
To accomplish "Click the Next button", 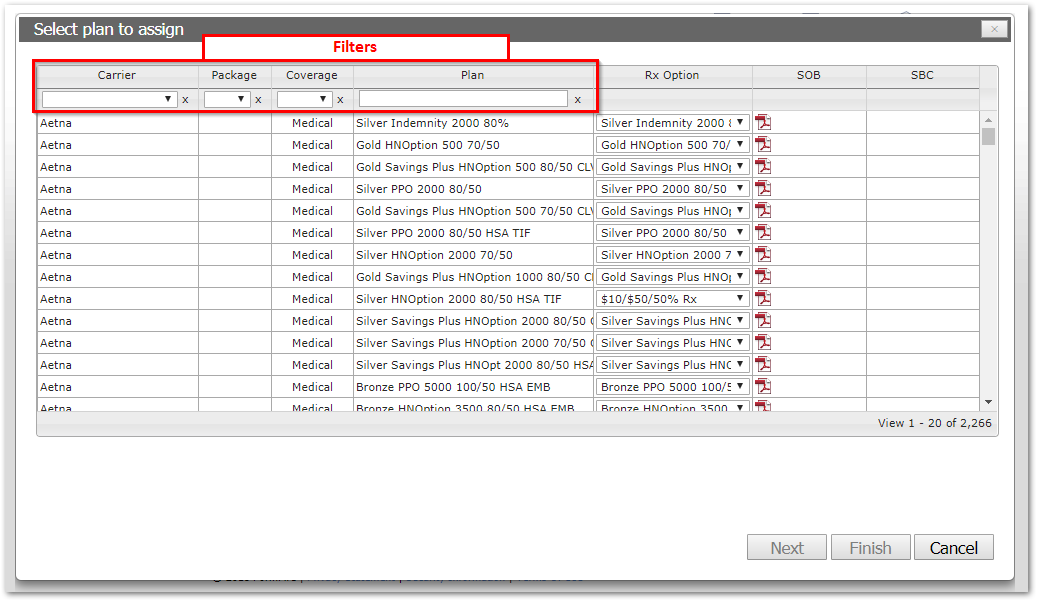I will point(787,548).
